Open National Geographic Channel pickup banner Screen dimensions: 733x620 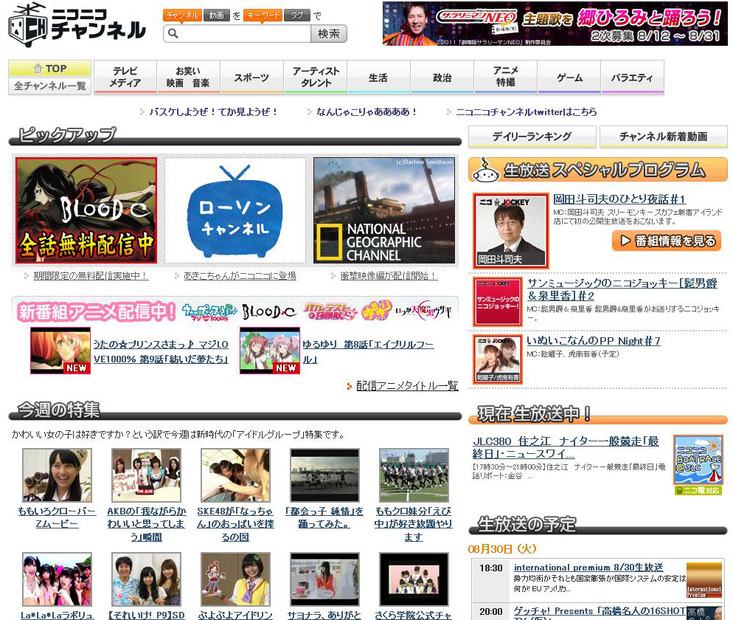pyautogui.click(x=384, y=210)
